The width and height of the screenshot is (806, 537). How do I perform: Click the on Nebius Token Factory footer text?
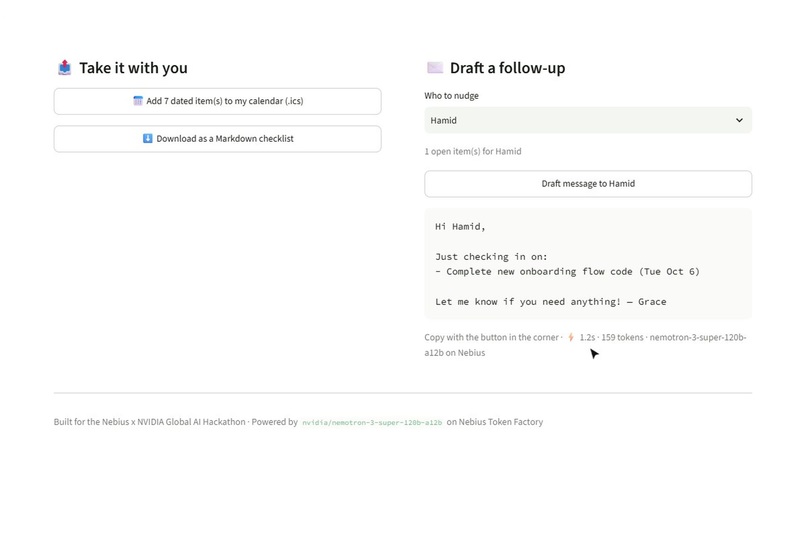(494, 422)
